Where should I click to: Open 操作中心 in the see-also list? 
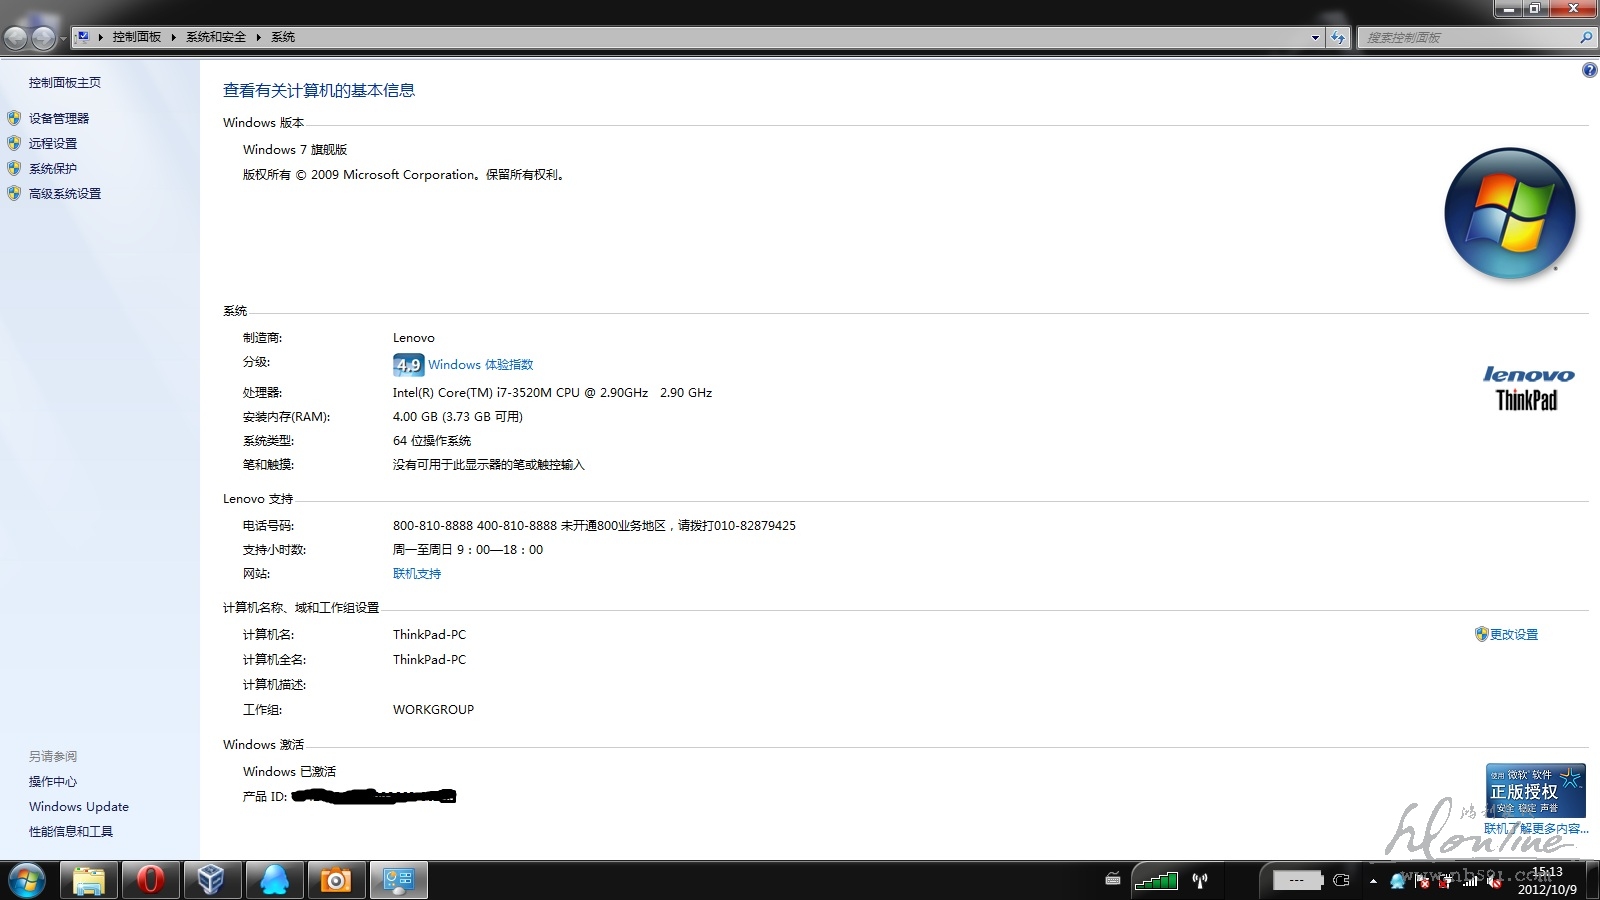click(x=53, y=782)
